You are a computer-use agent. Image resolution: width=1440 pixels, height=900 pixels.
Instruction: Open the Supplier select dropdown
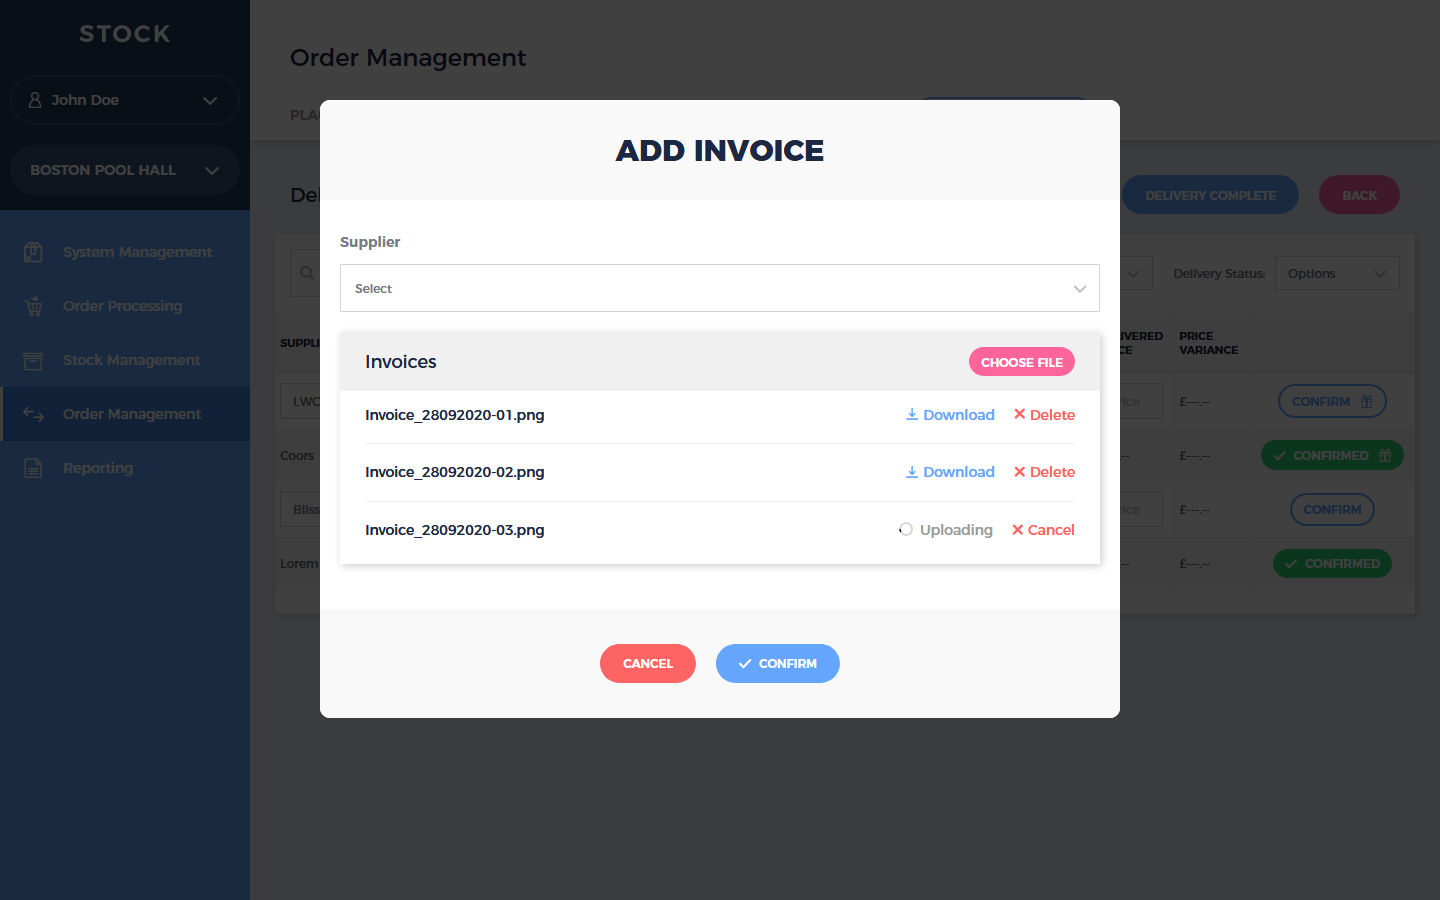click(x=719, y=288)
